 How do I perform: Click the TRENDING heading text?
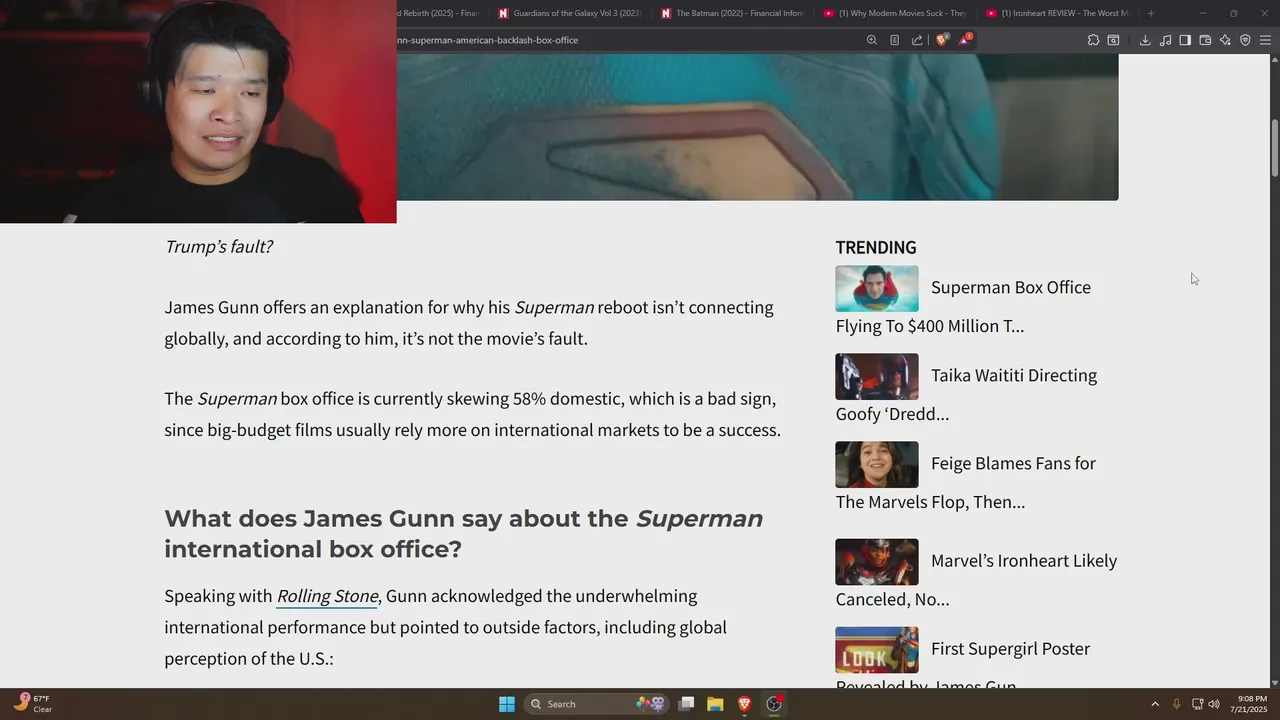tap(876, 247)
